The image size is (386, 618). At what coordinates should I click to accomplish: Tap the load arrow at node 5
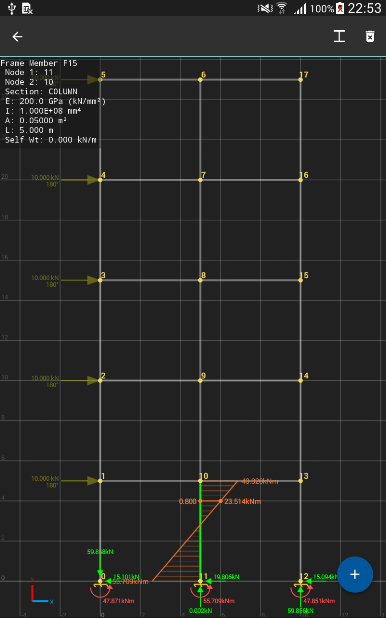80,79
